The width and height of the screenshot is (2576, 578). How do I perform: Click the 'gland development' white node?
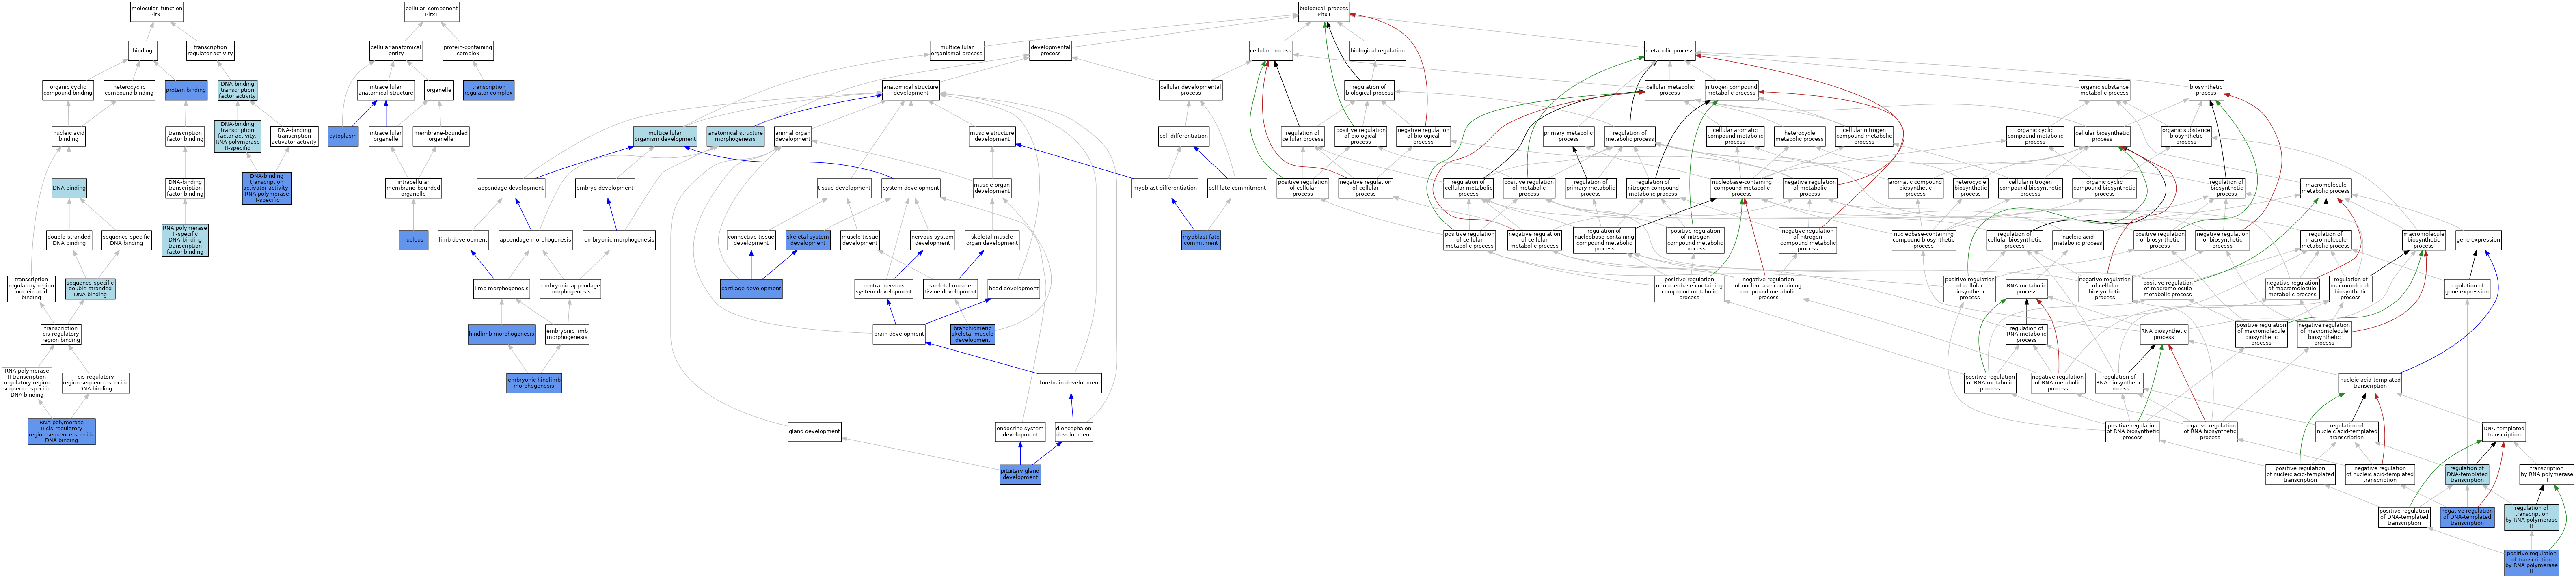(814, 432)
